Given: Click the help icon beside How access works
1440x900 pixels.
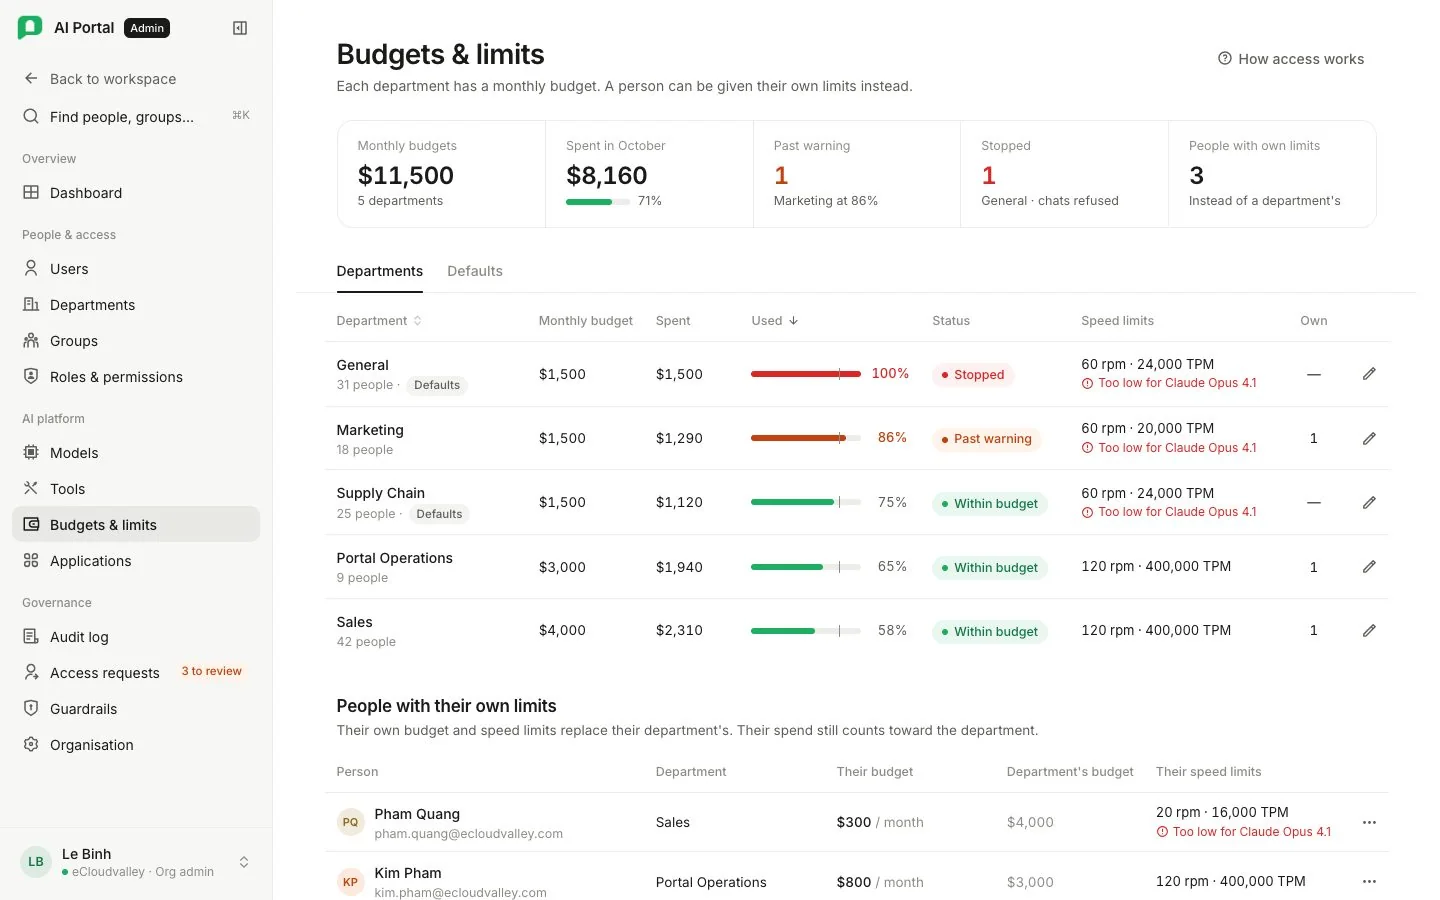Looking at the screenshot, I should pyautogui.click(x=1224, y=59).
